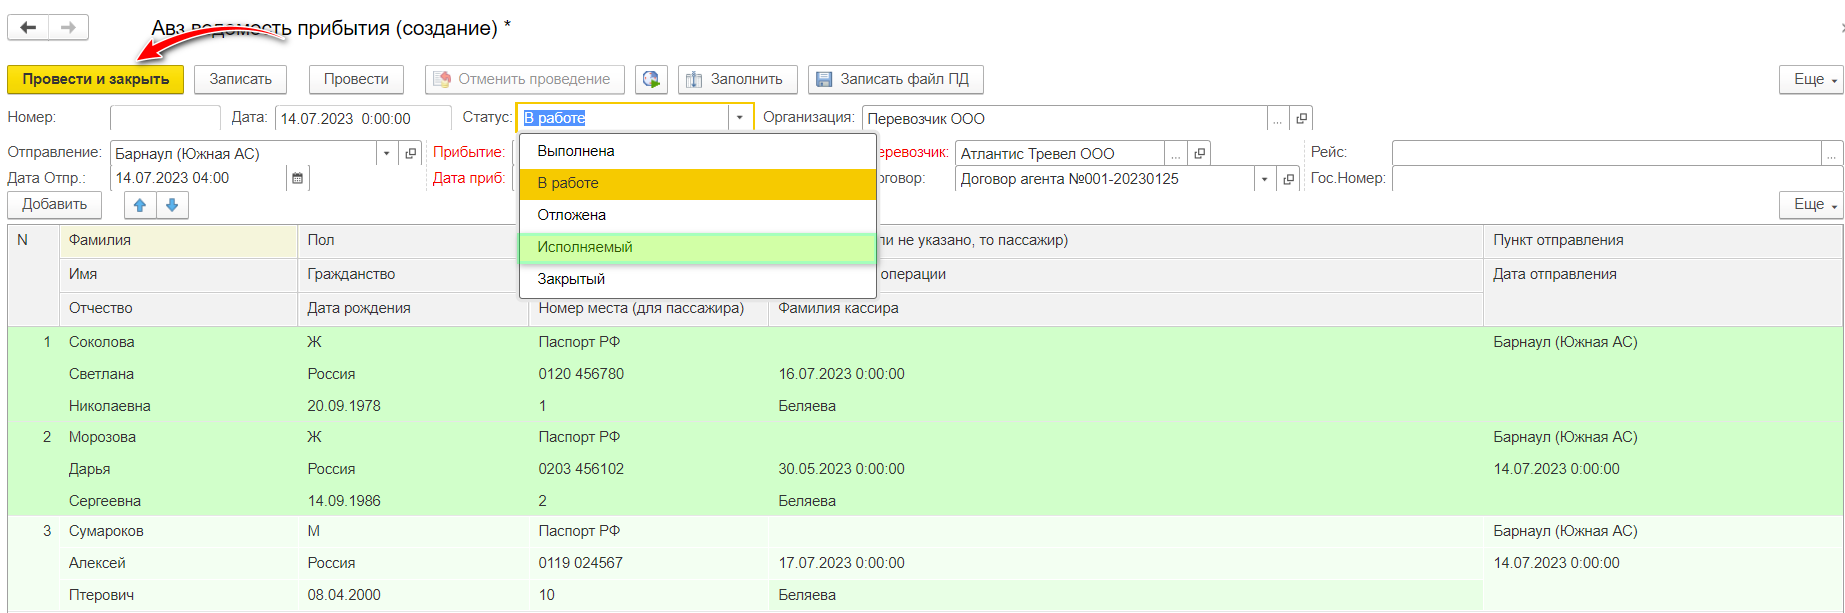This screenshot has width=1845, height=613.
Task: Expand the Отправление dropdown arrow
Action: (386, 154)
